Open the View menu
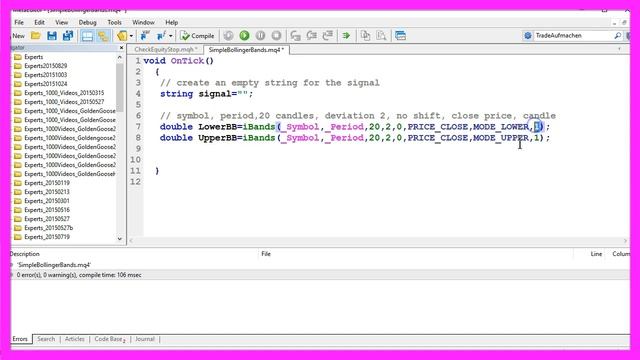Image resolution: width=640 pixels, height=360 pixels. click(62, 22)
